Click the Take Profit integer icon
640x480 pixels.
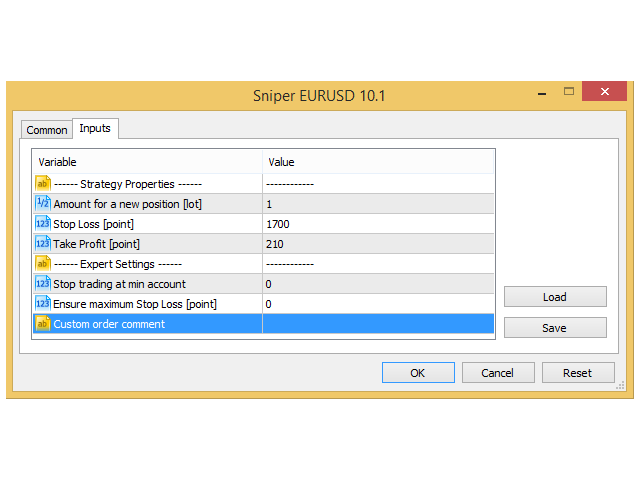click(43, 244)
